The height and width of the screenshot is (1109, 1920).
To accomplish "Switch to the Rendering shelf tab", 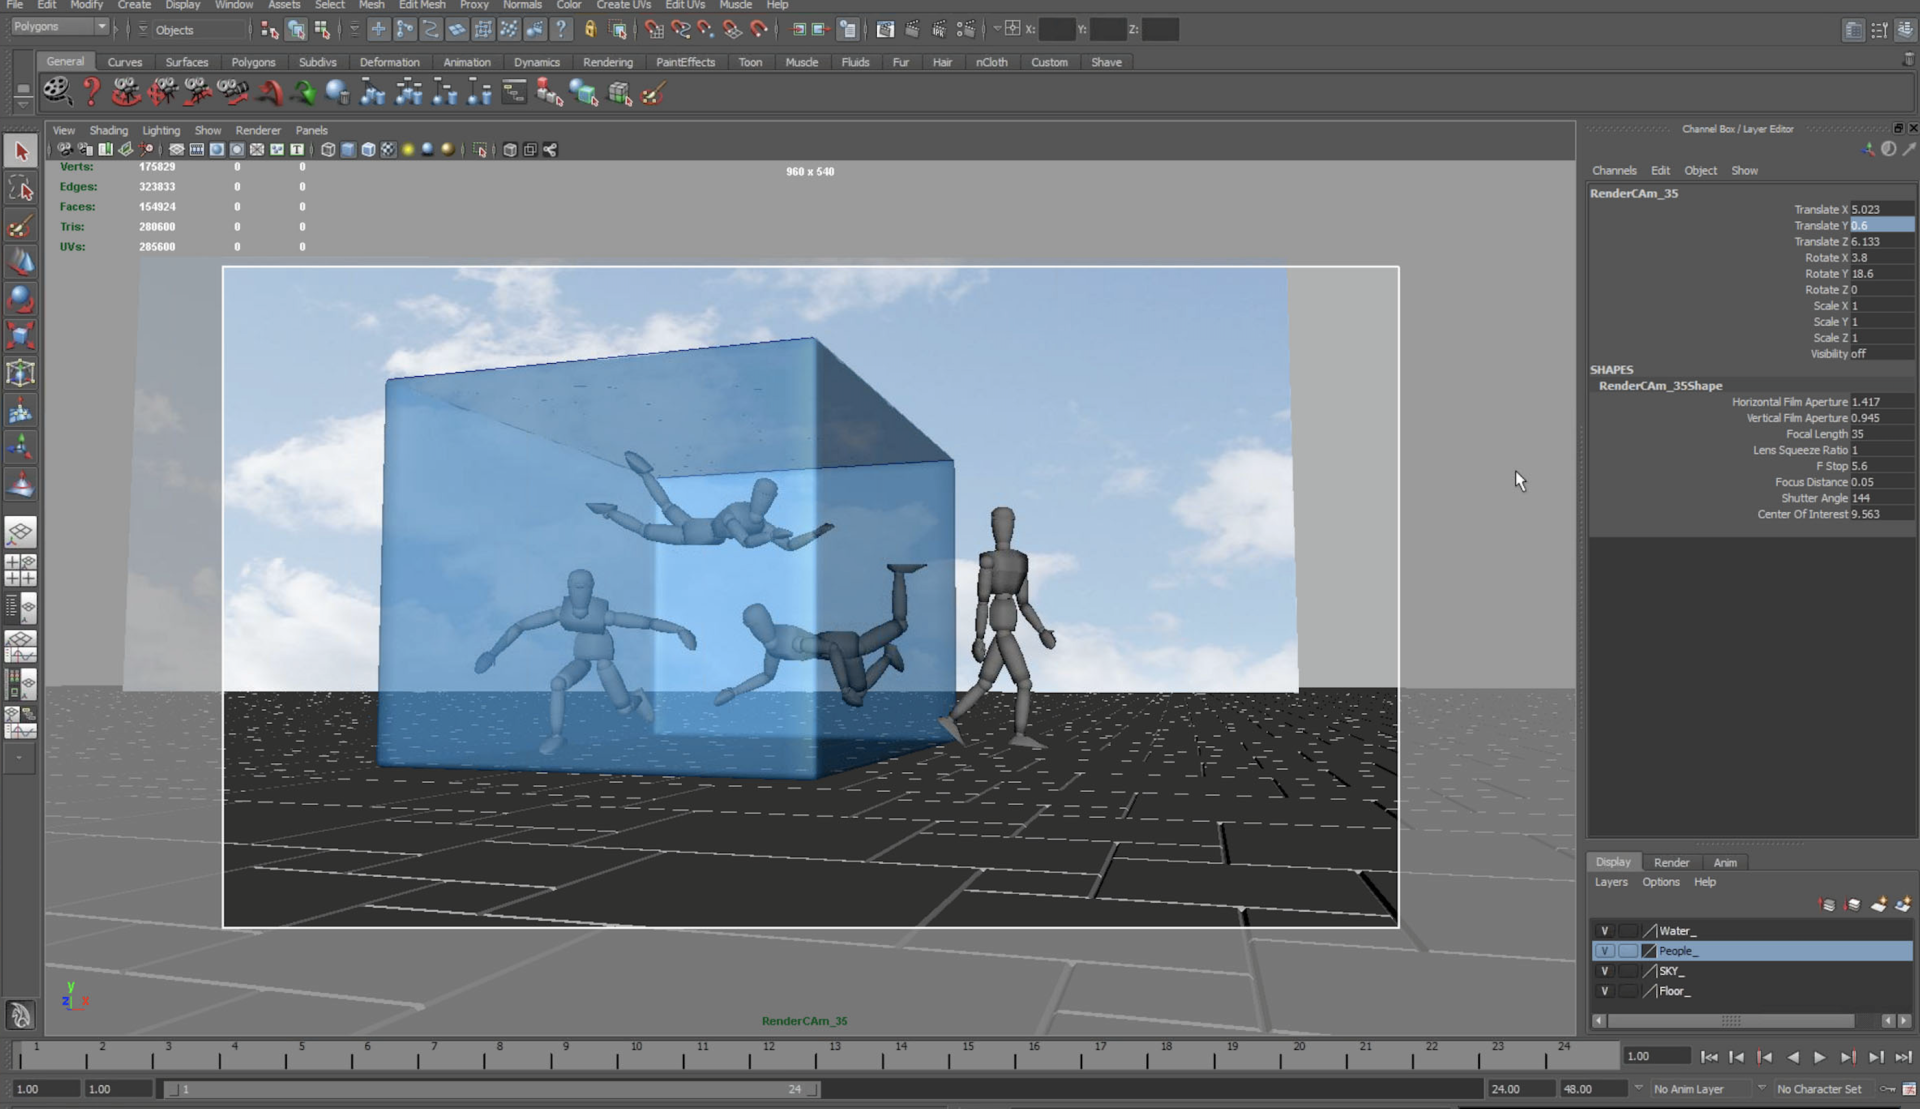I will coord(607,62).
